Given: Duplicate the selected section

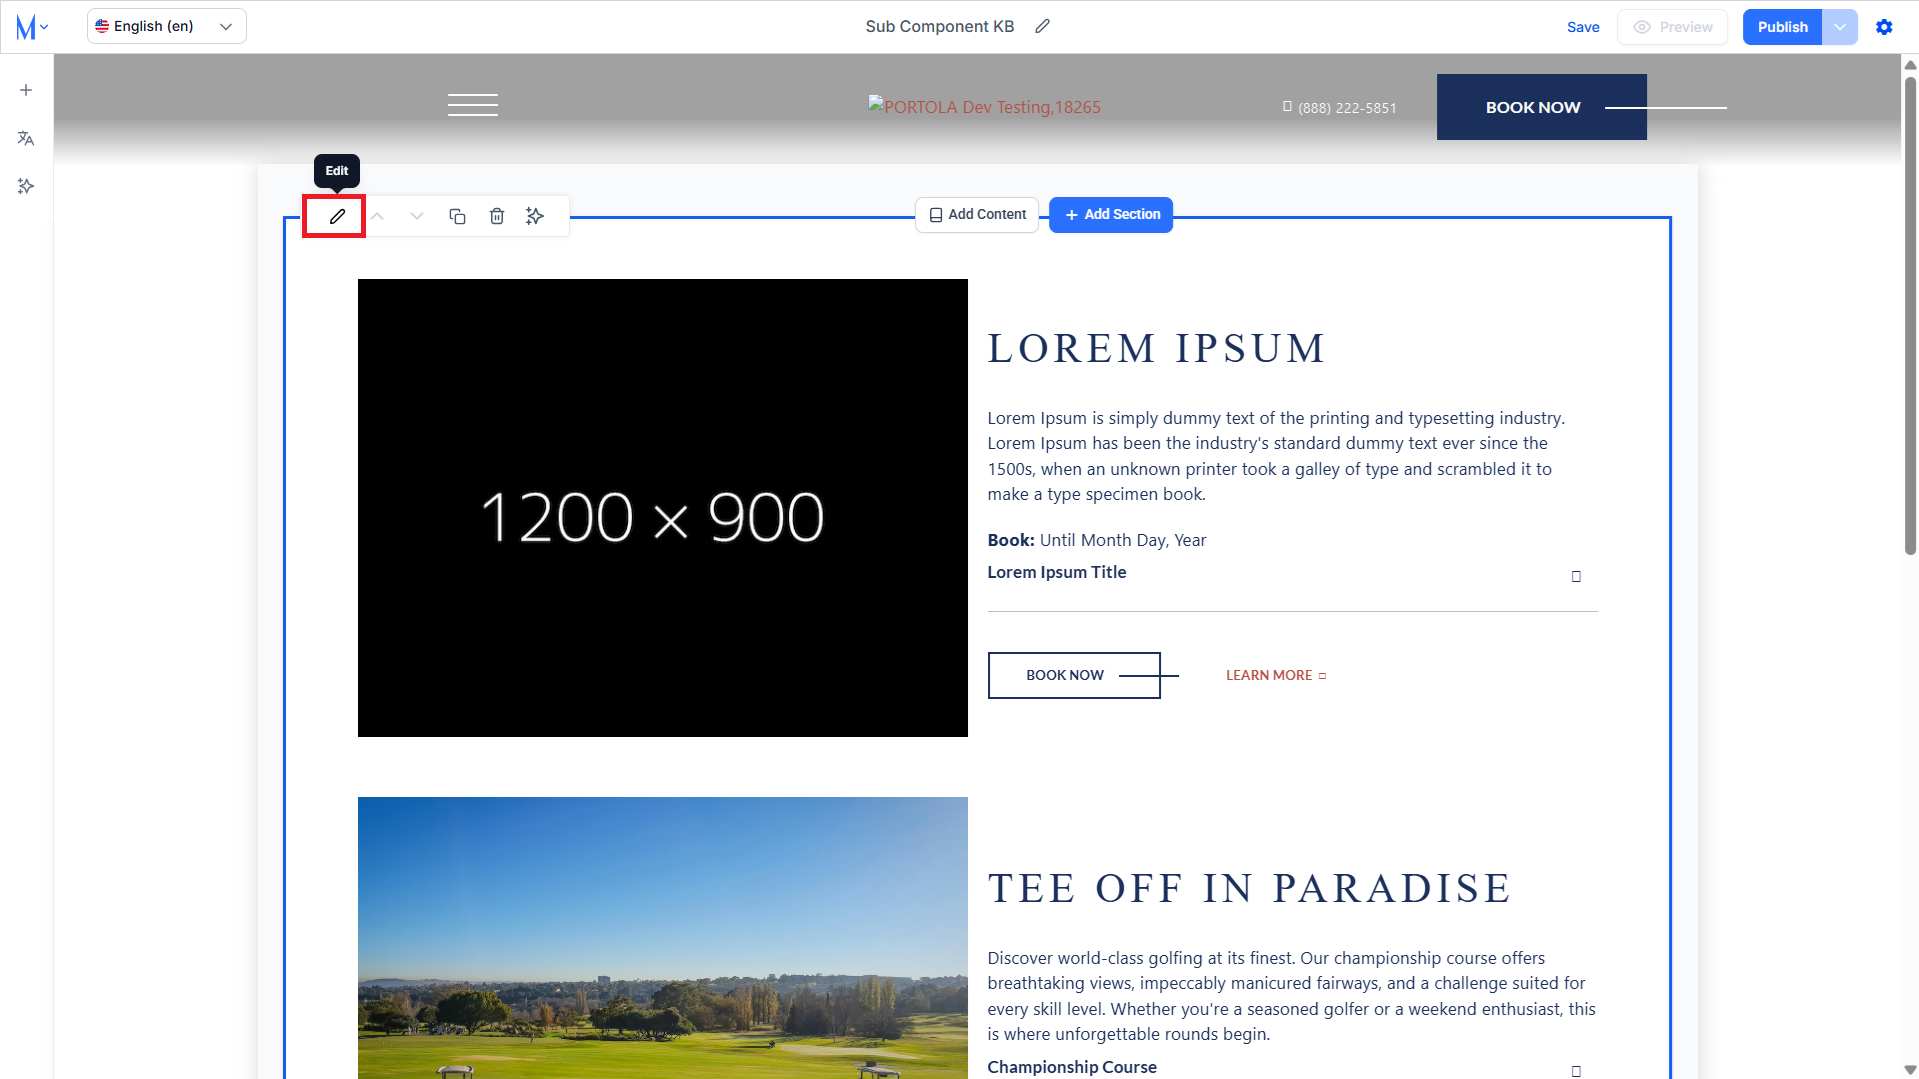Looking at the screenshot, I should [457, 216].
